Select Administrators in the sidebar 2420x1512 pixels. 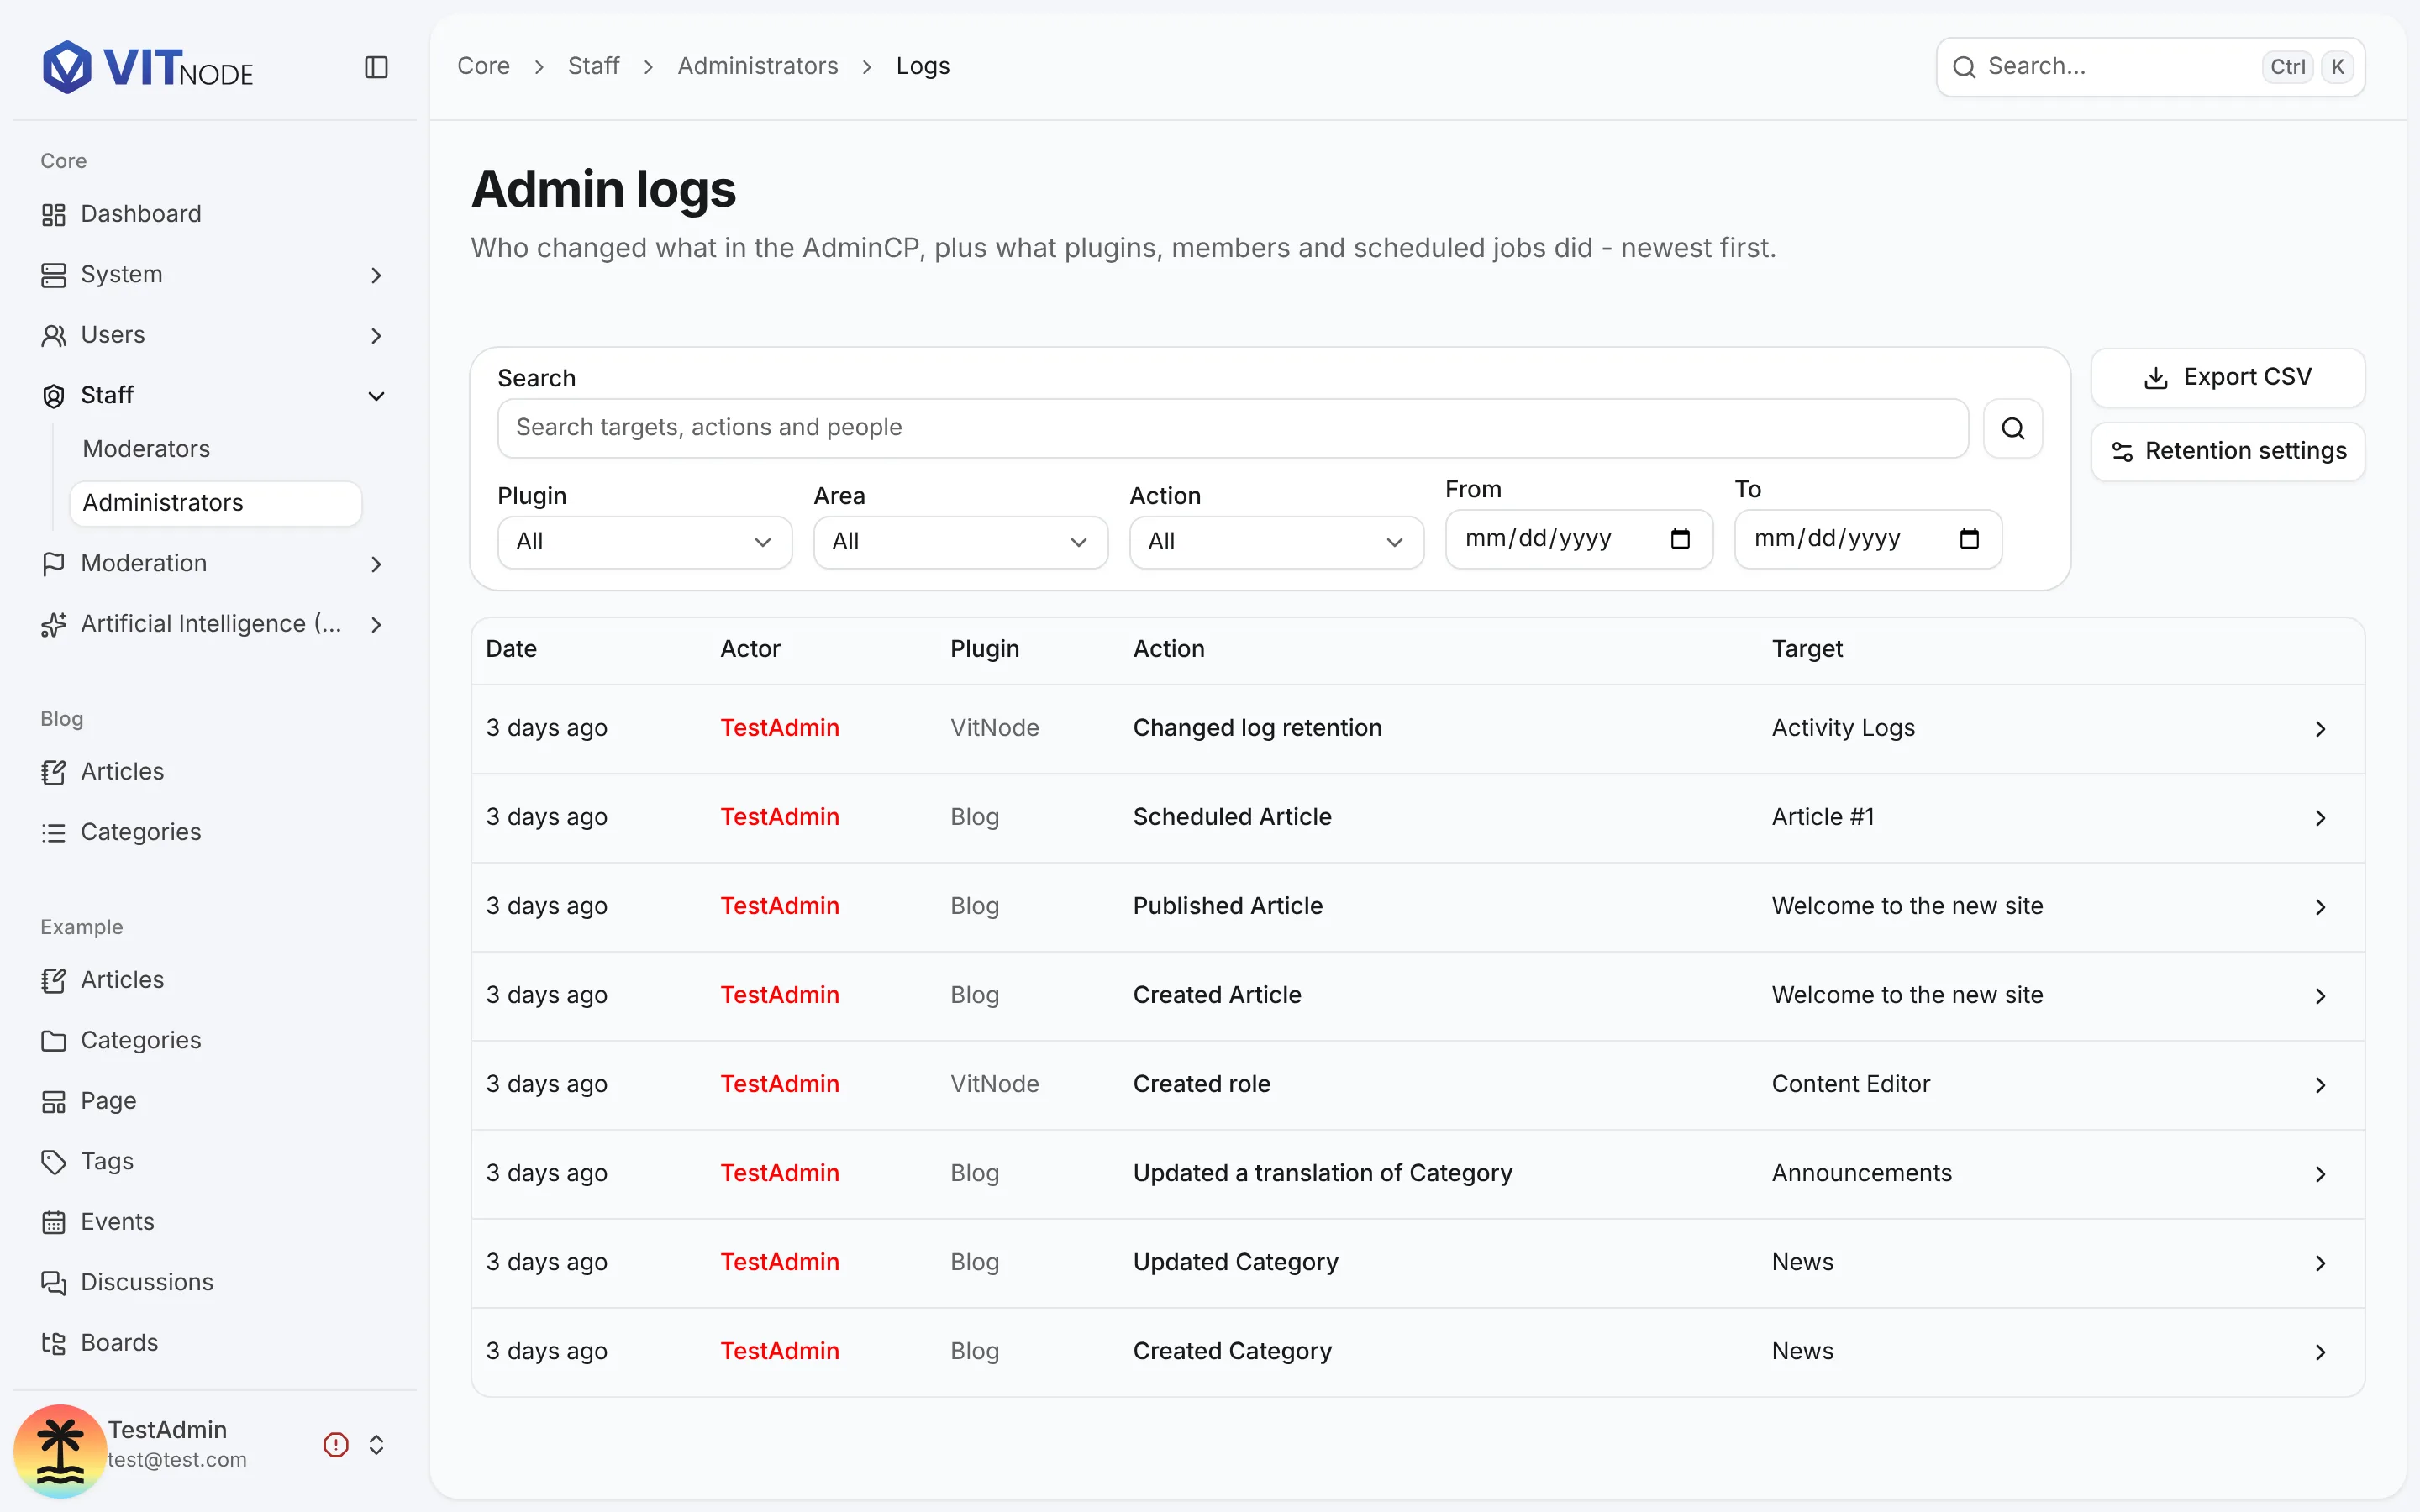pos(215,502)
